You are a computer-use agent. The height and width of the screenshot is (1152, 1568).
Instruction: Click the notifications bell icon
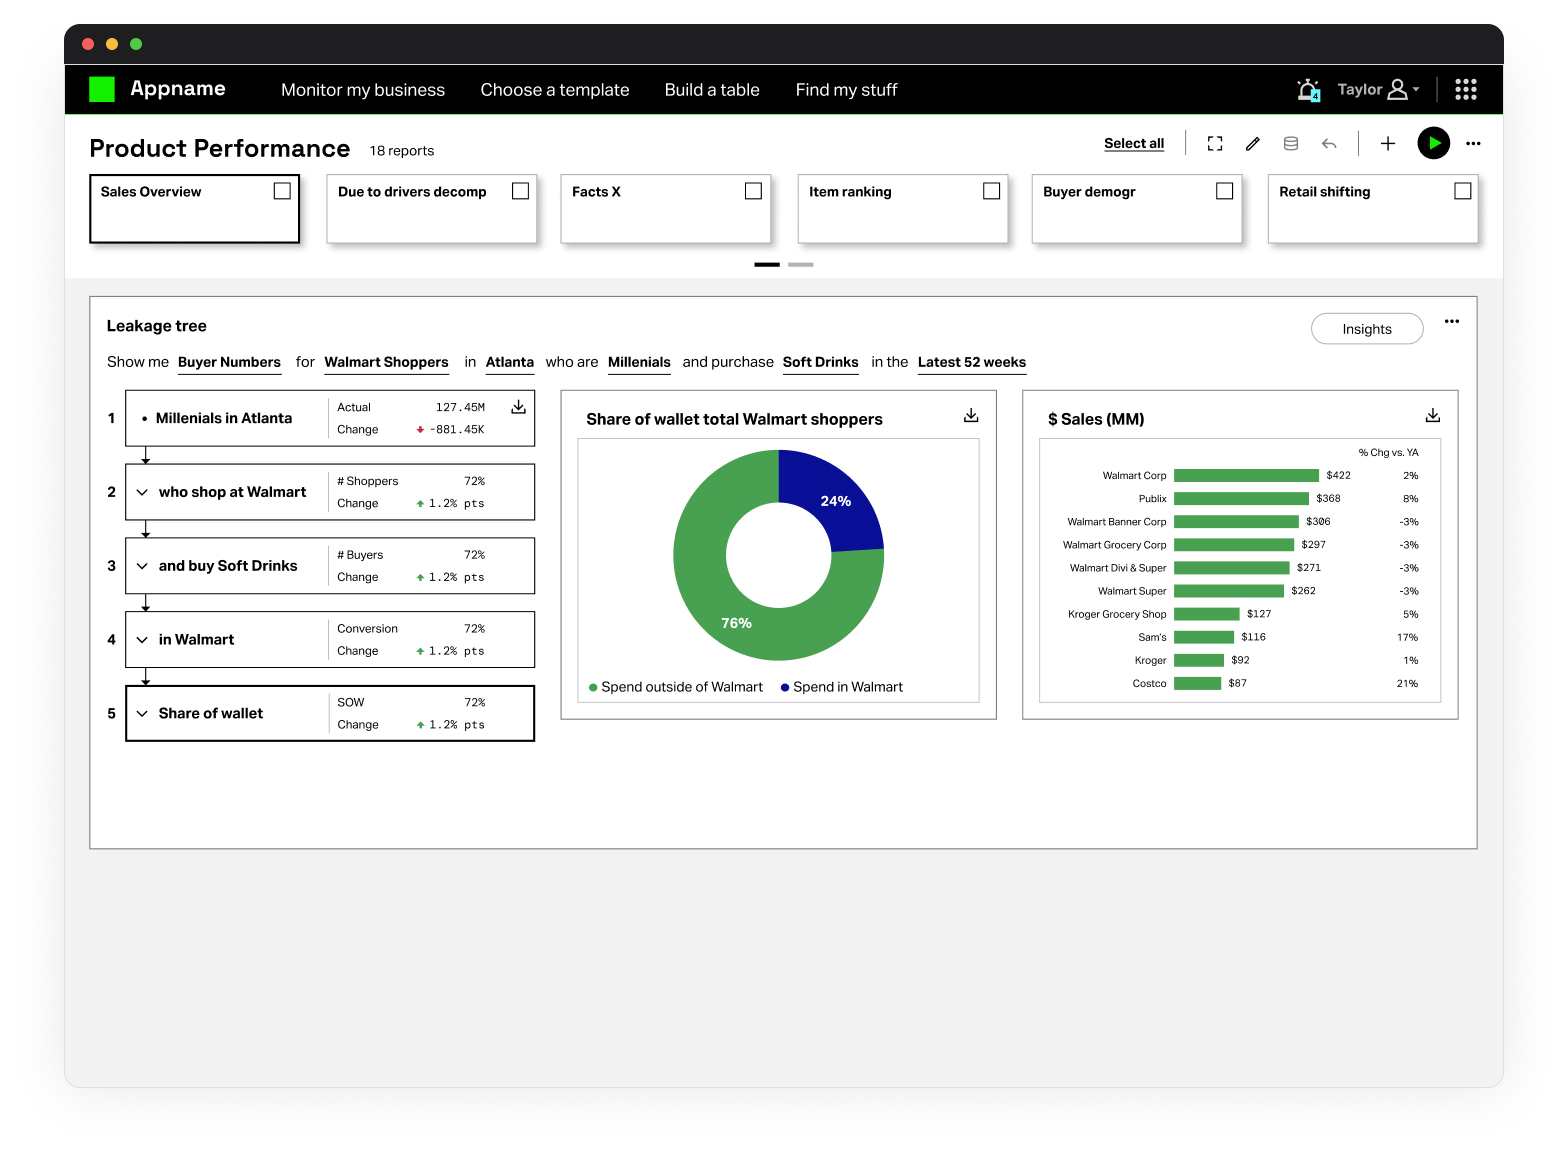pyautogui.click(x=1307, y=90)
